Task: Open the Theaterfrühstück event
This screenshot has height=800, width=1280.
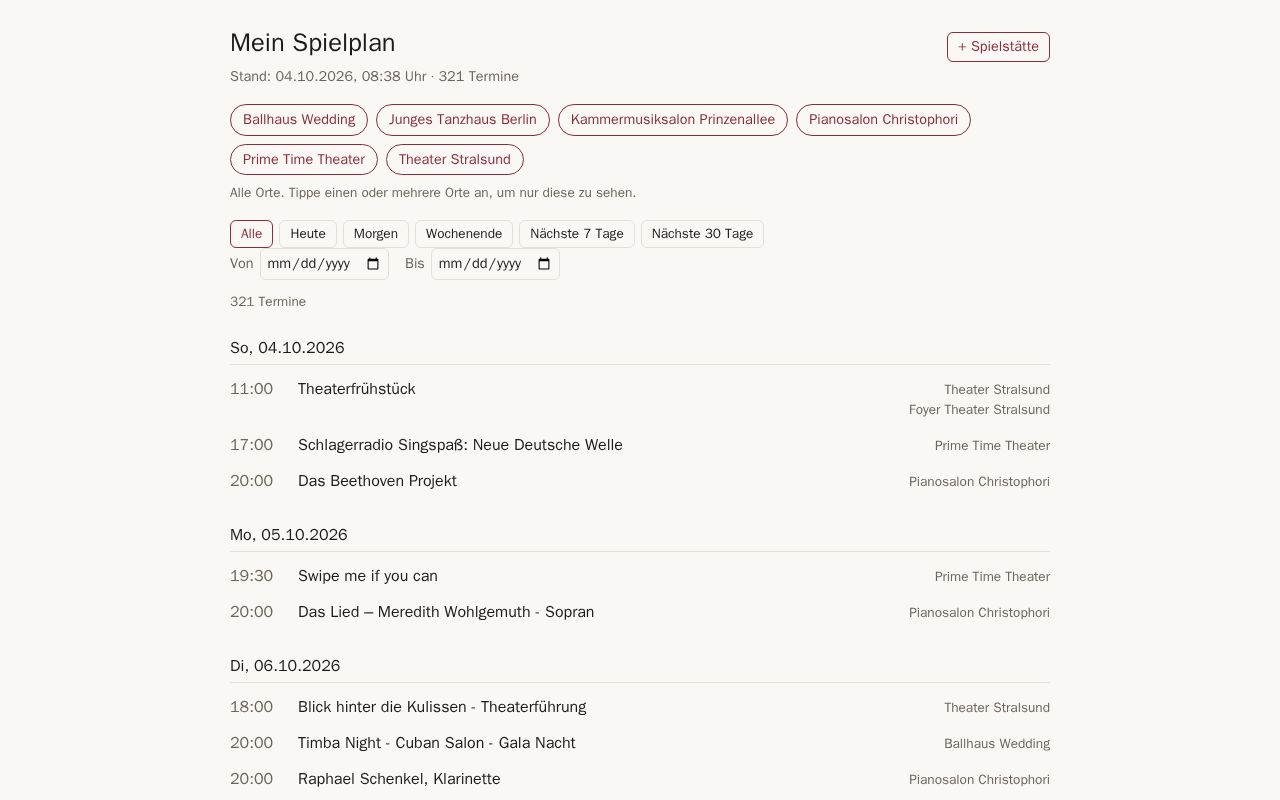Action: tap(357, 389)
